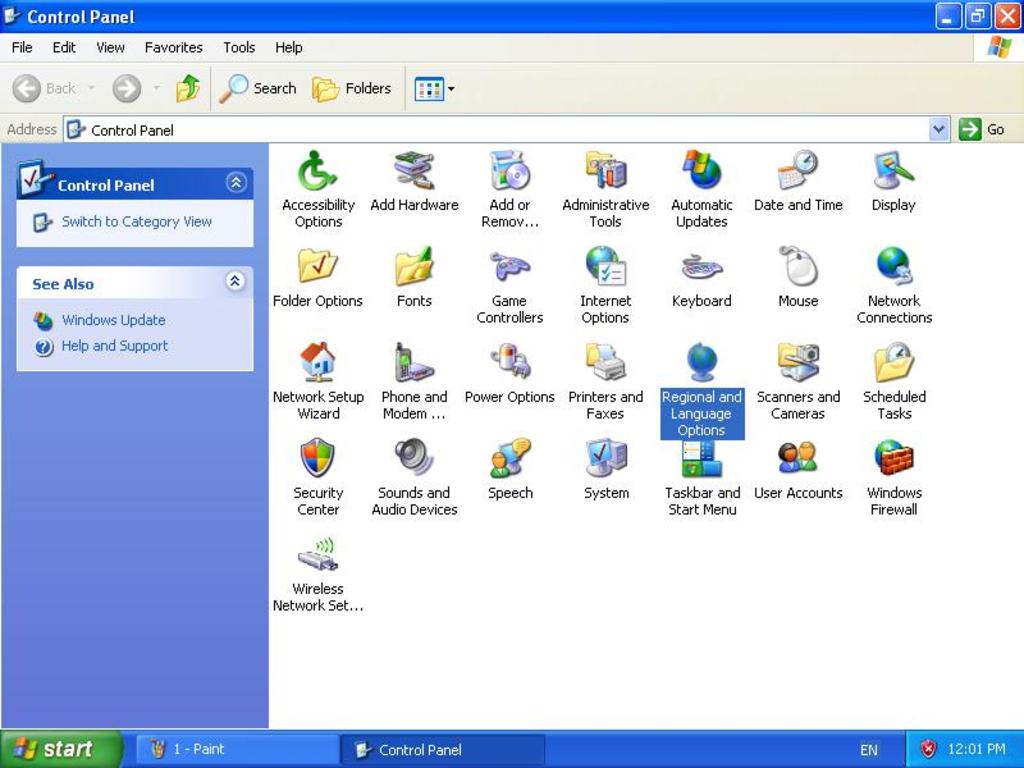This screenshot has width=1024, height=768.
Task: Open the Tools menu
Action: (239, 47)
